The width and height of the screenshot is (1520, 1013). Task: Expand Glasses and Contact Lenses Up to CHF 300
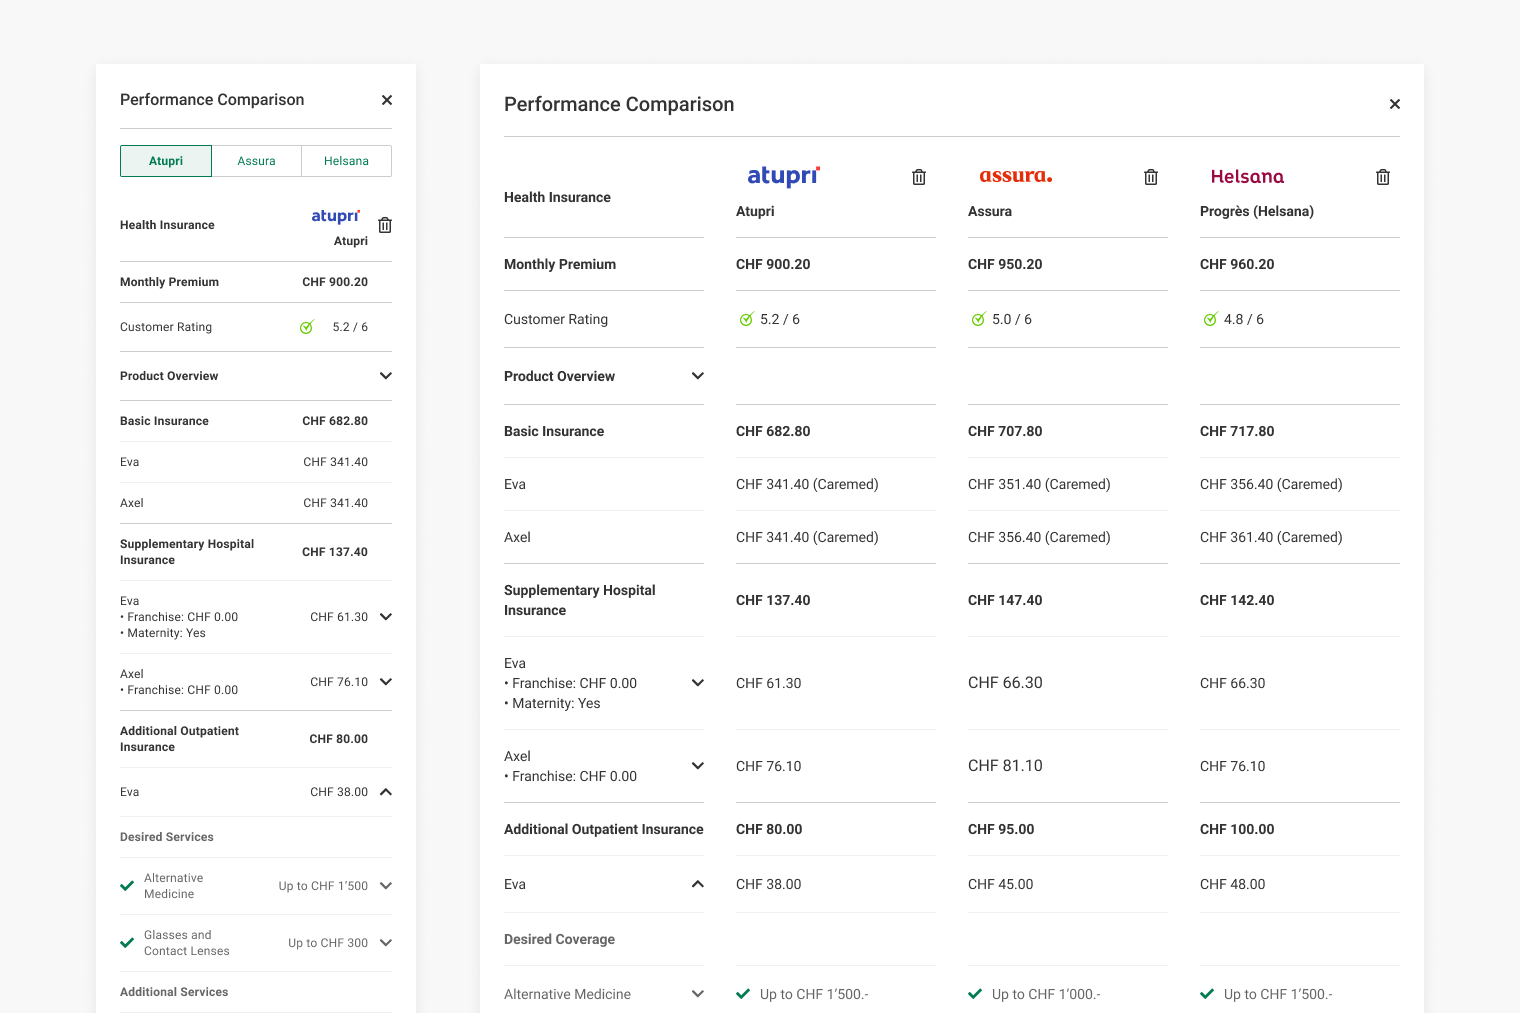386,943
